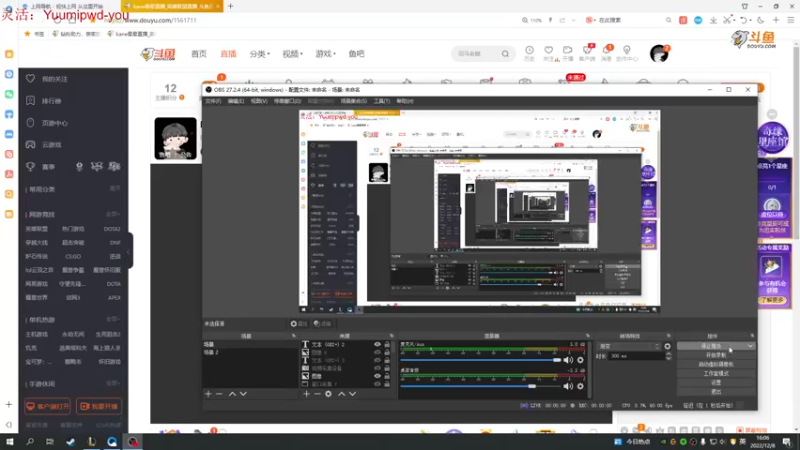Open OBS 工具(T) menu

tap(381, 101)
